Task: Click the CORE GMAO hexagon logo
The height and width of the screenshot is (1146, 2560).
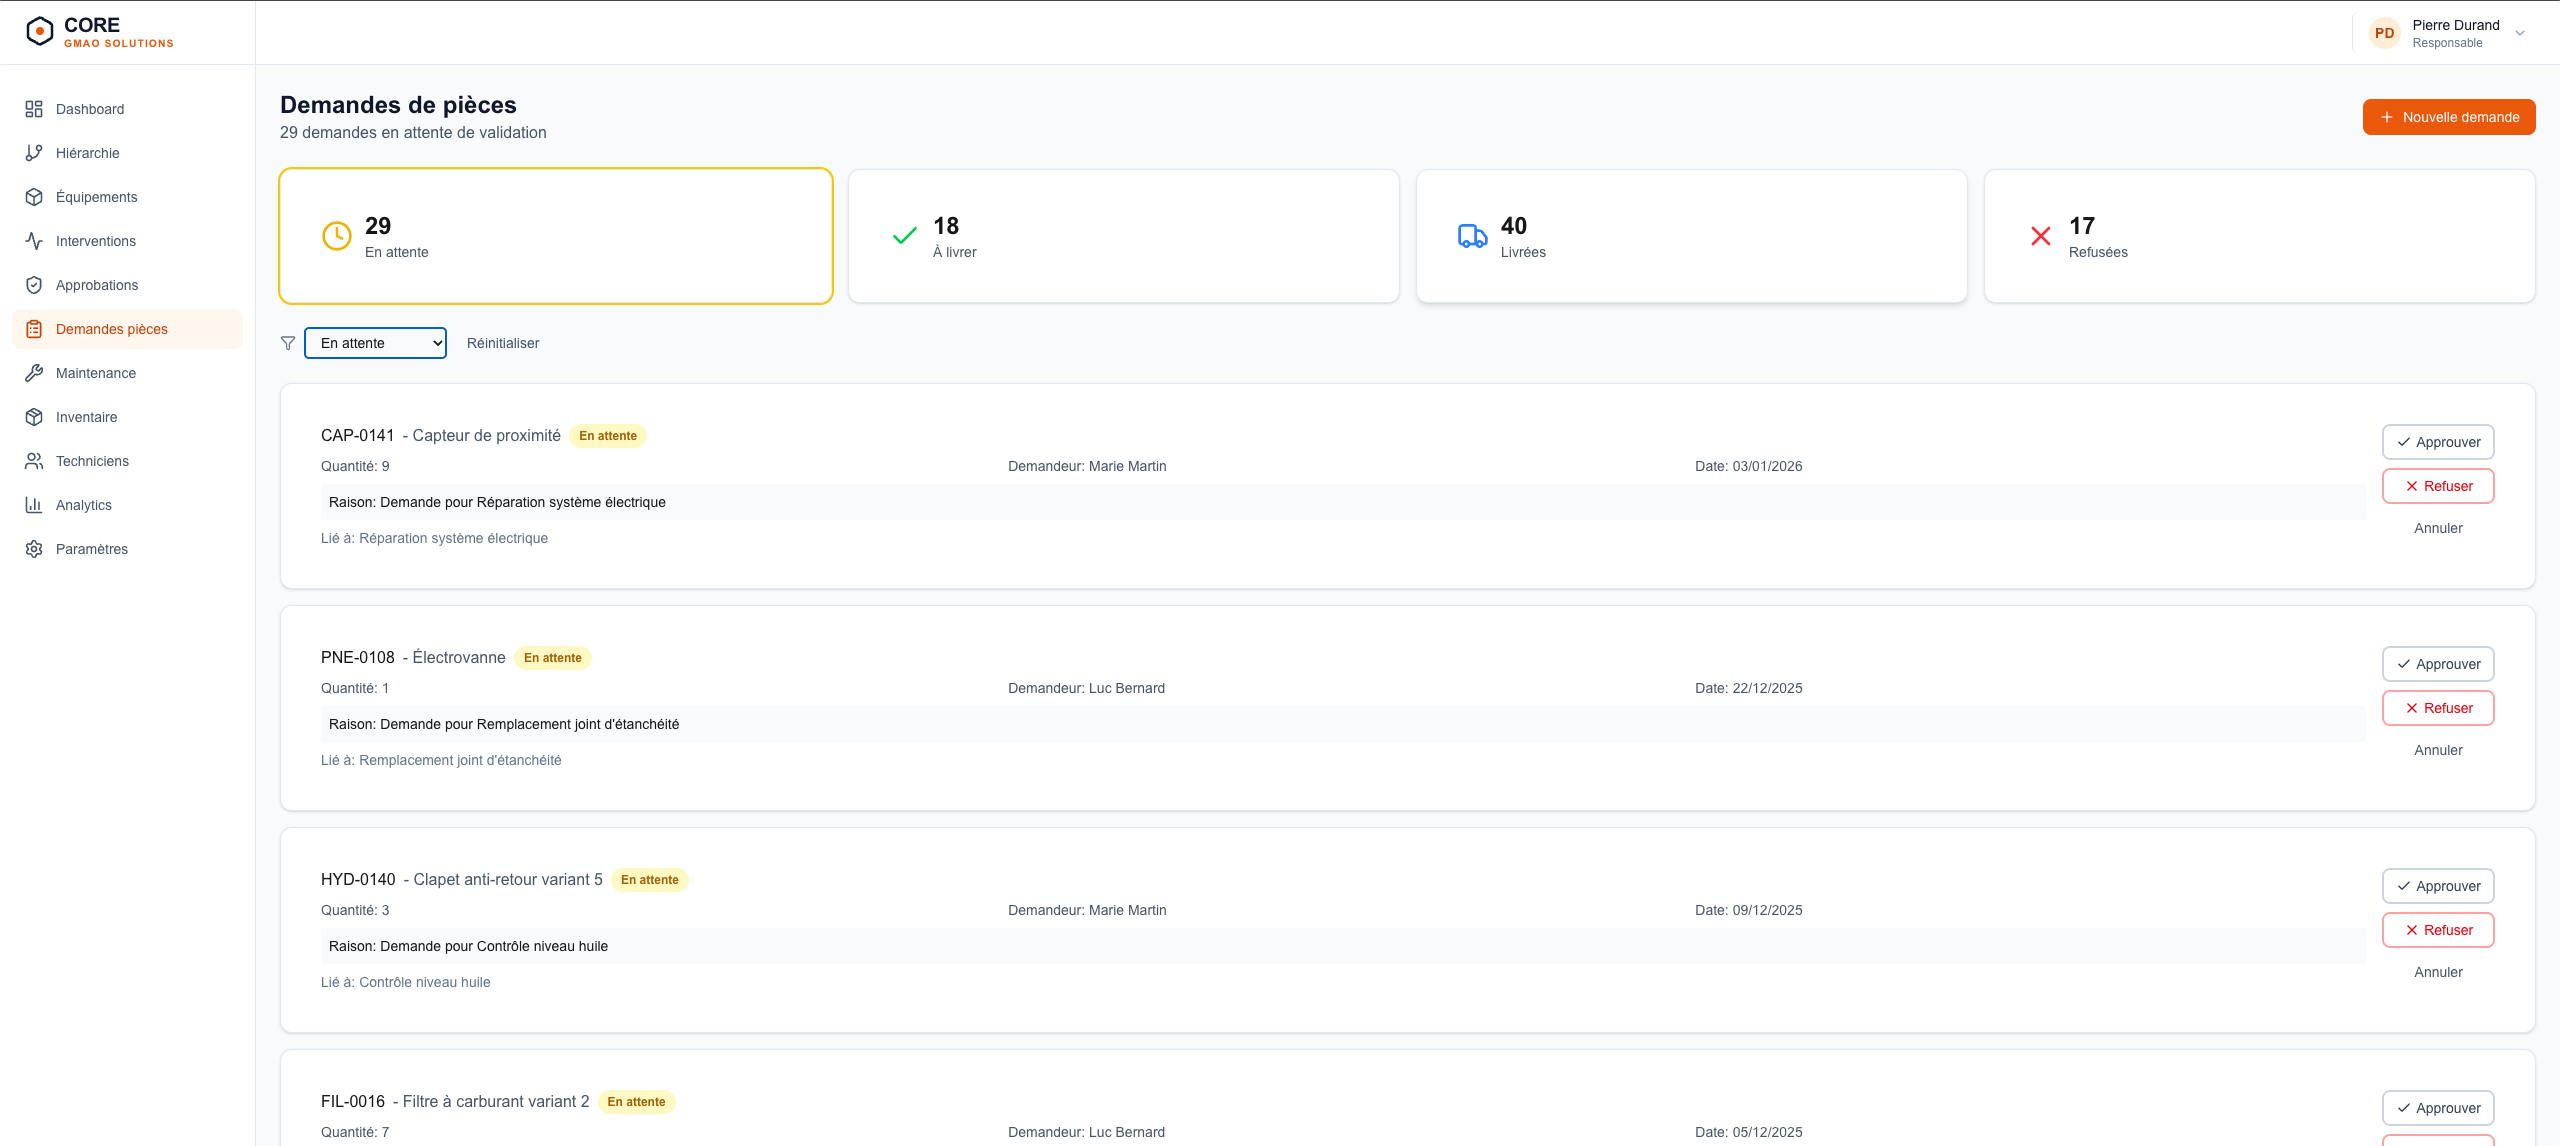Action: coord(40,32)
